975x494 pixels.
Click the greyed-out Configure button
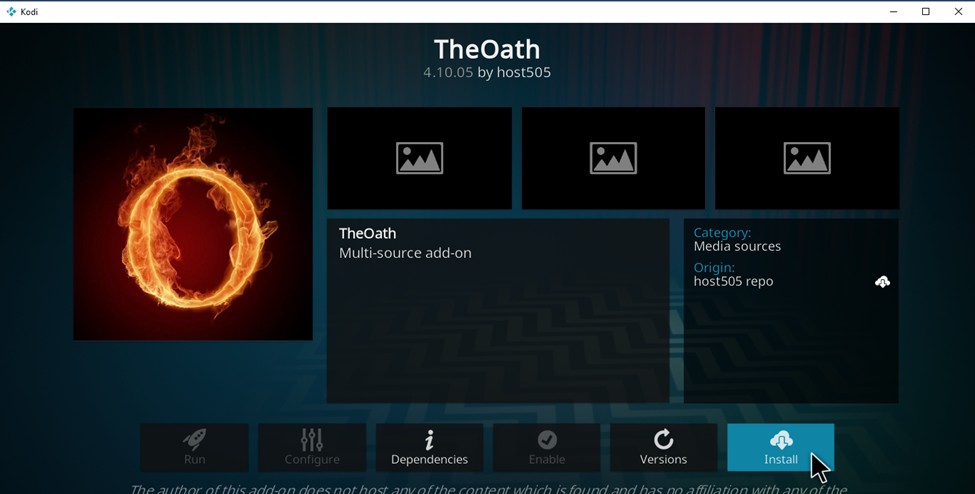pos(312,447)
